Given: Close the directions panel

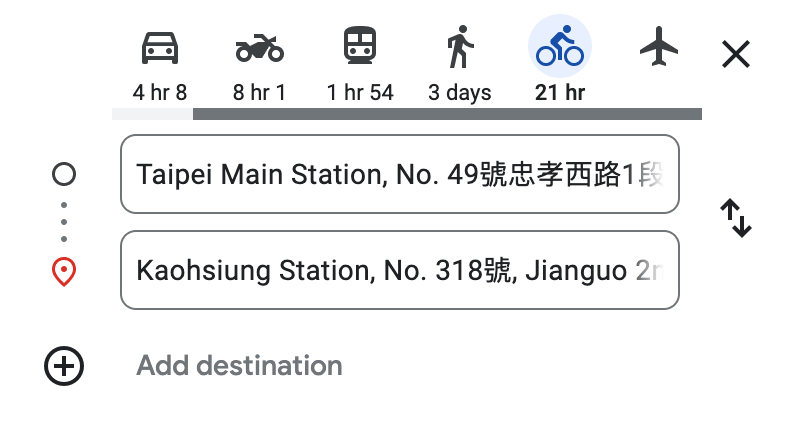Looking at the screenshot, I should [735, 54].
